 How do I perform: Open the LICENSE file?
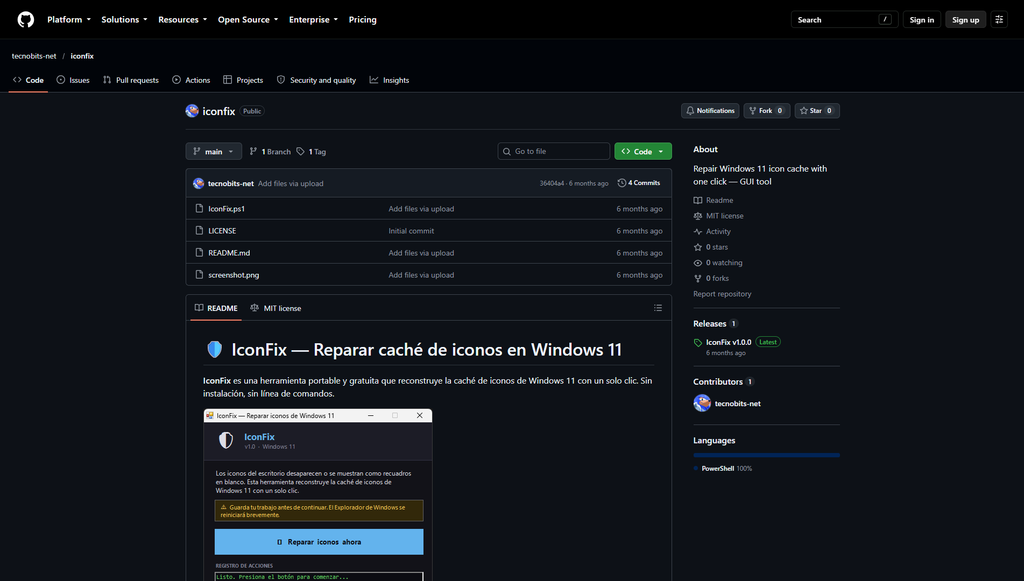point(222,231)
